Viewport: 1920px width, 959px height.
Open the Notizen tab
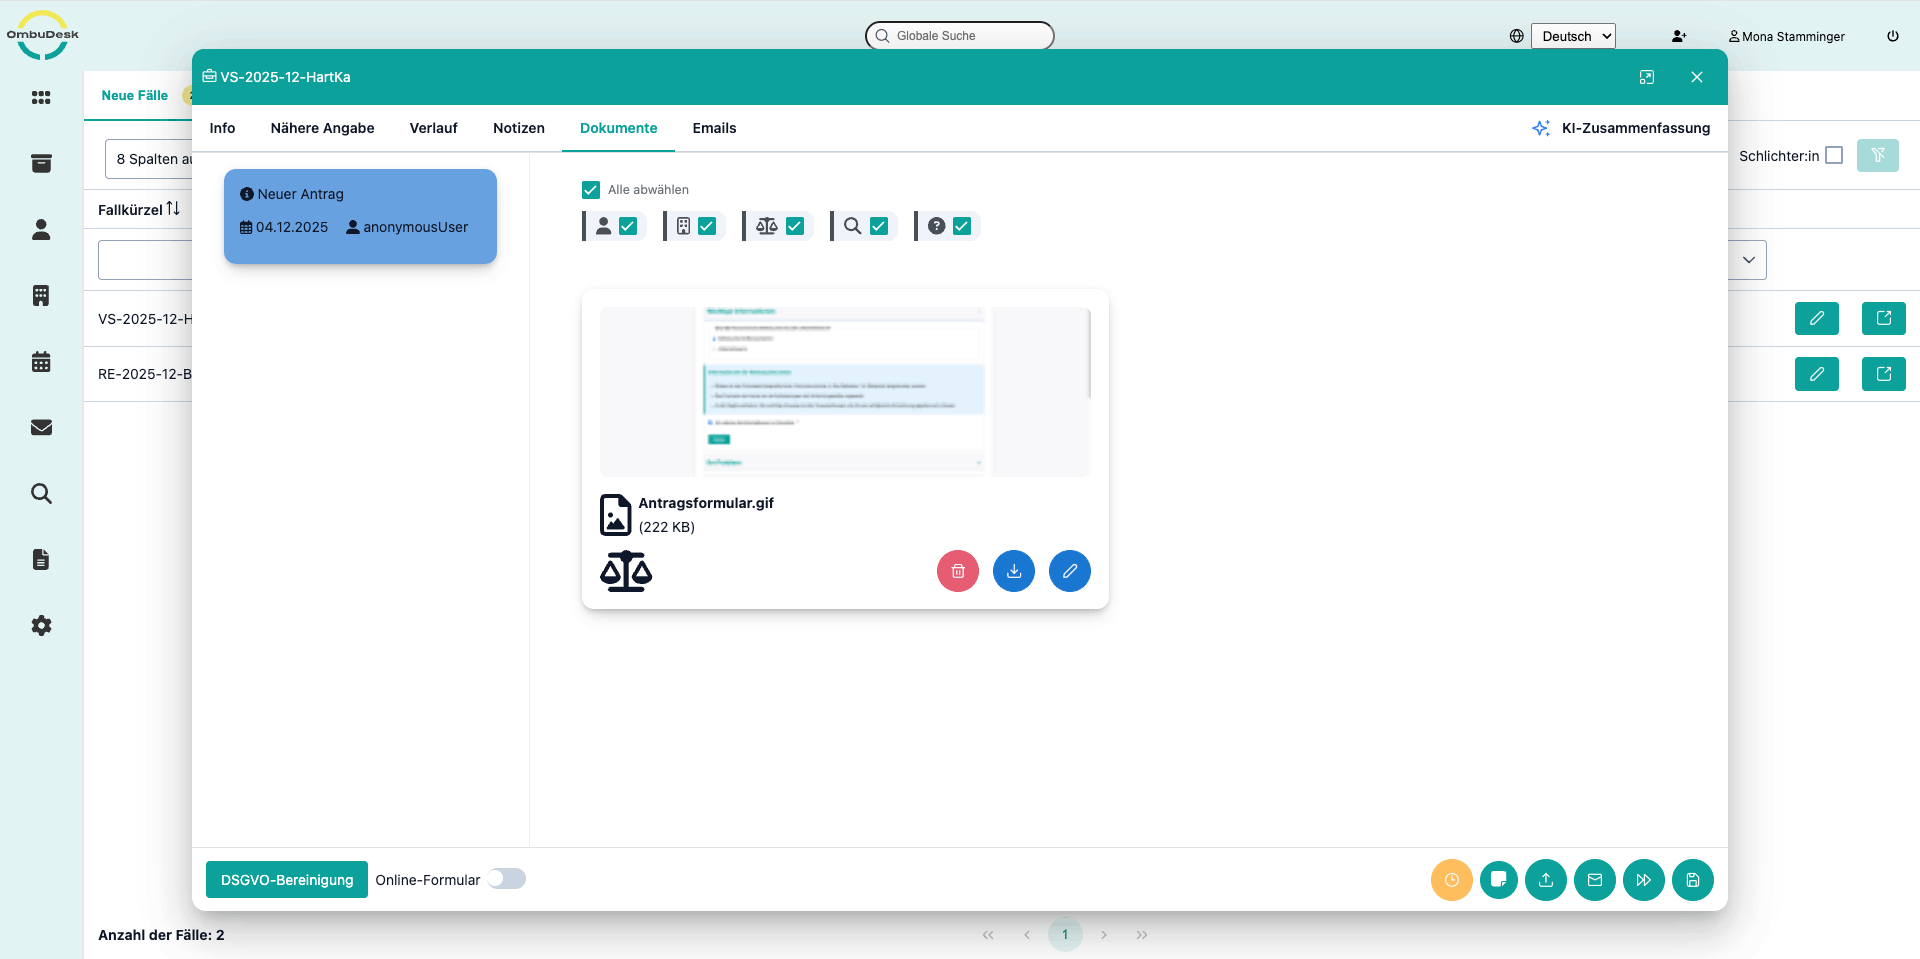(518, 128)
